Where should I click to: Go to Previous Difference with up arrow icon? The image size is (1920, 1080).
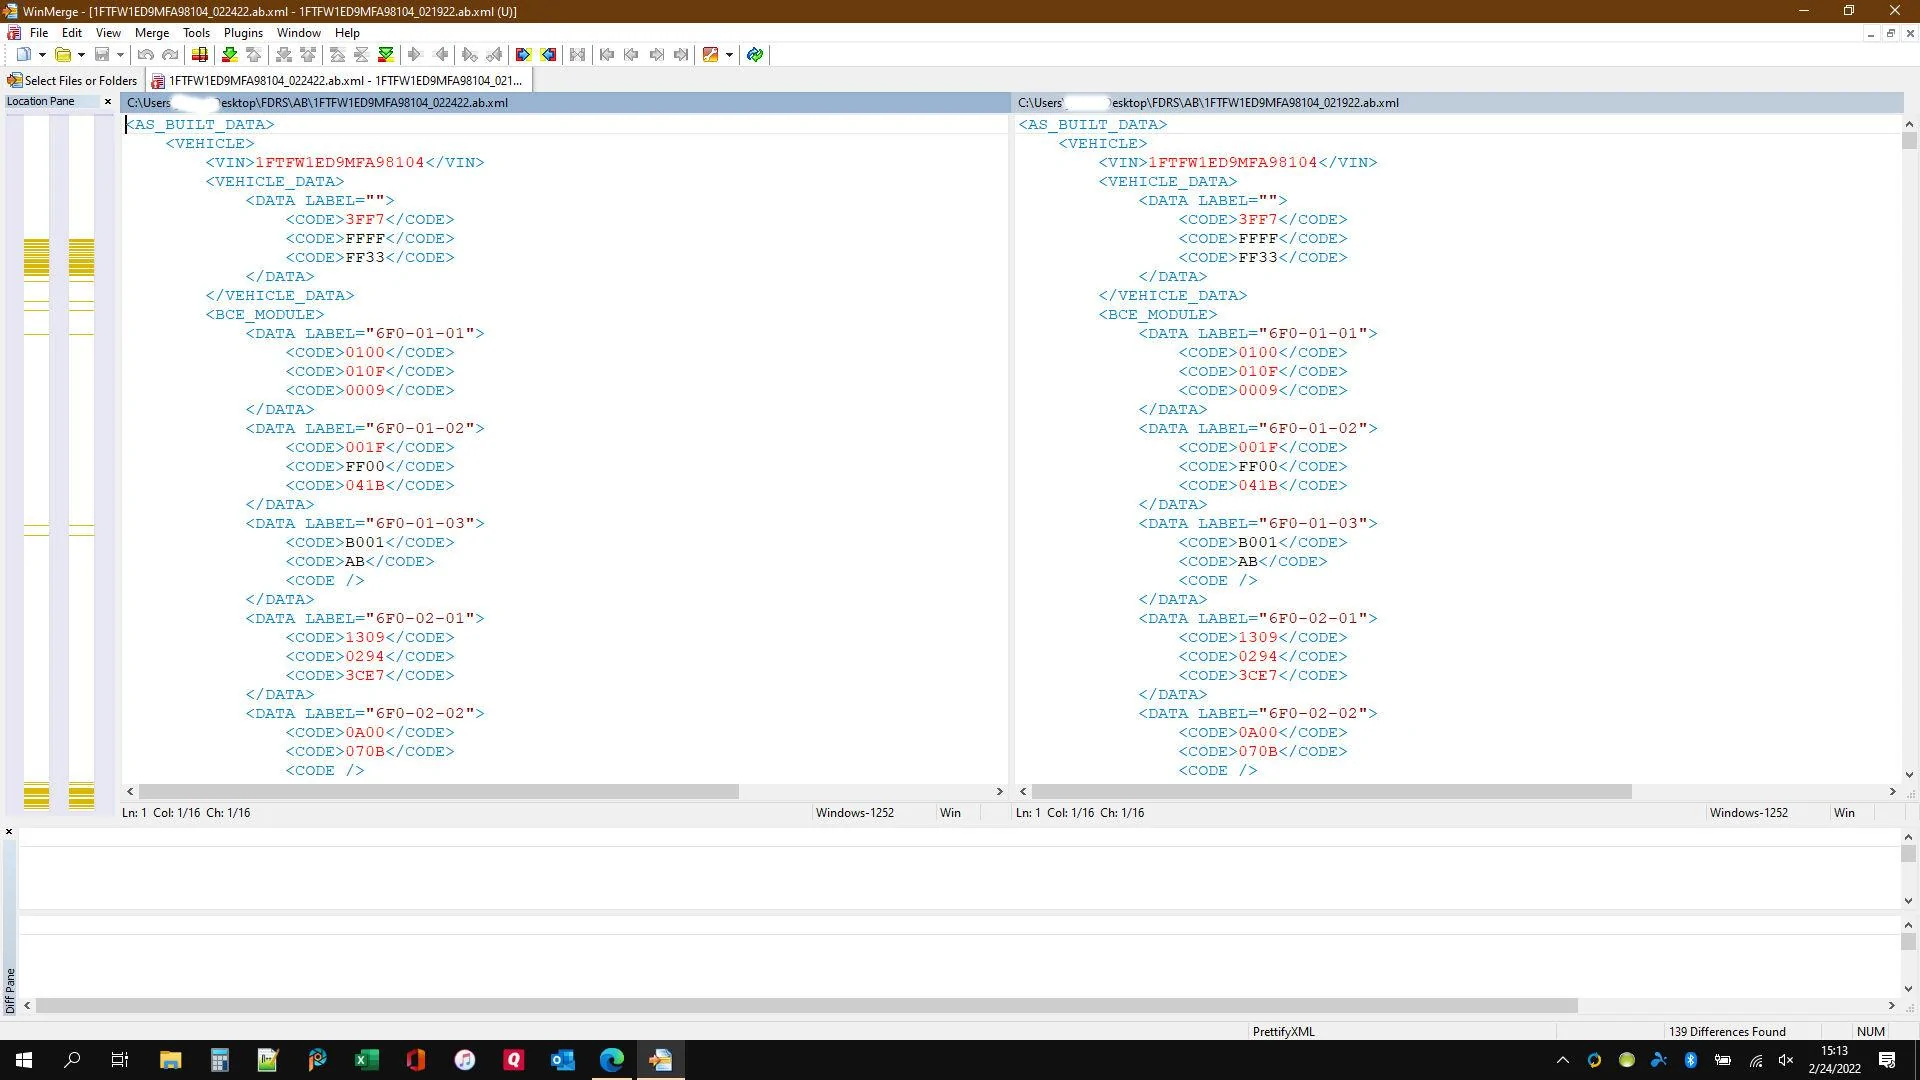[254, 55]
